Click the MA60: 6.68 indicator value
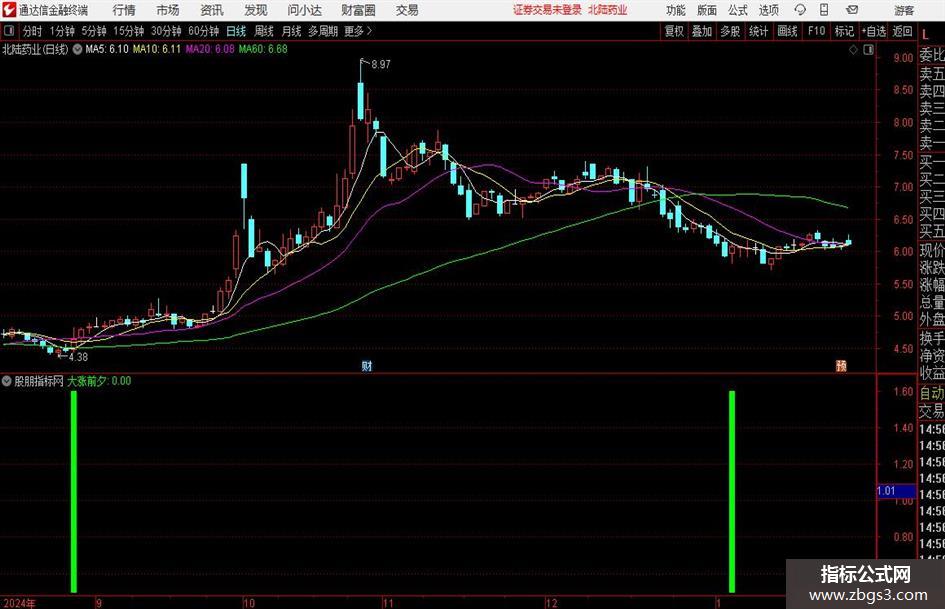This screenshot has height=609, width=945. (263, 49)
